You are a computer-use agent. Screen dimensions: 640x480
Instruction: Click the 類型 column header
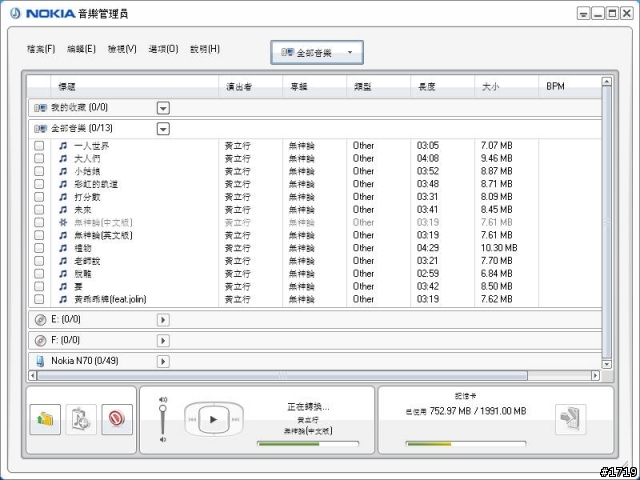(x=379, y=86)
